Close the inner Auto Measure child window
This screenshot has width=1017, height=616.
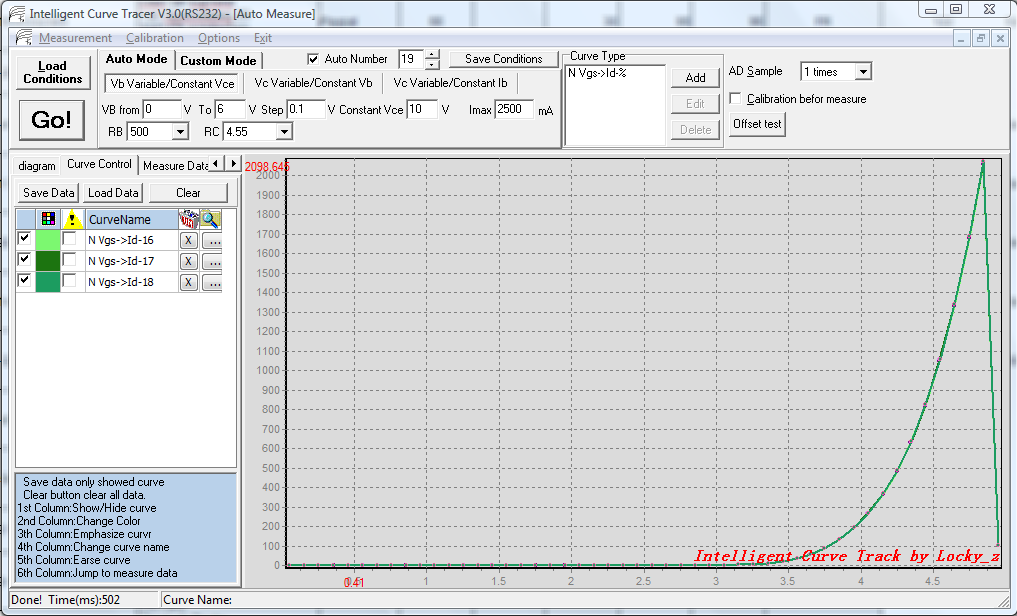[1000, 39]
